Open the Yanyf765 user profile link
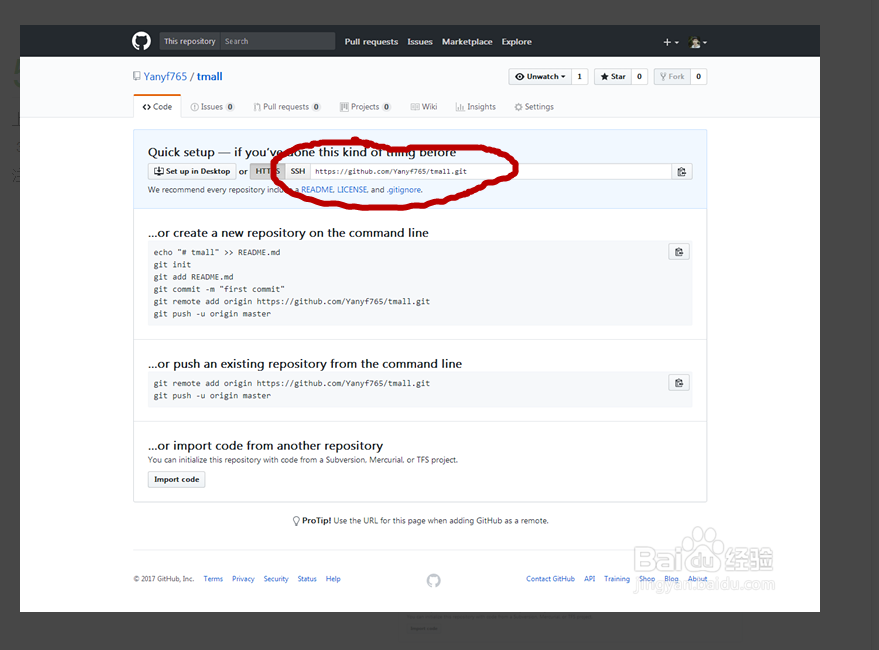Viewport: 879px width, 650px height. click(x=165, y=76)
